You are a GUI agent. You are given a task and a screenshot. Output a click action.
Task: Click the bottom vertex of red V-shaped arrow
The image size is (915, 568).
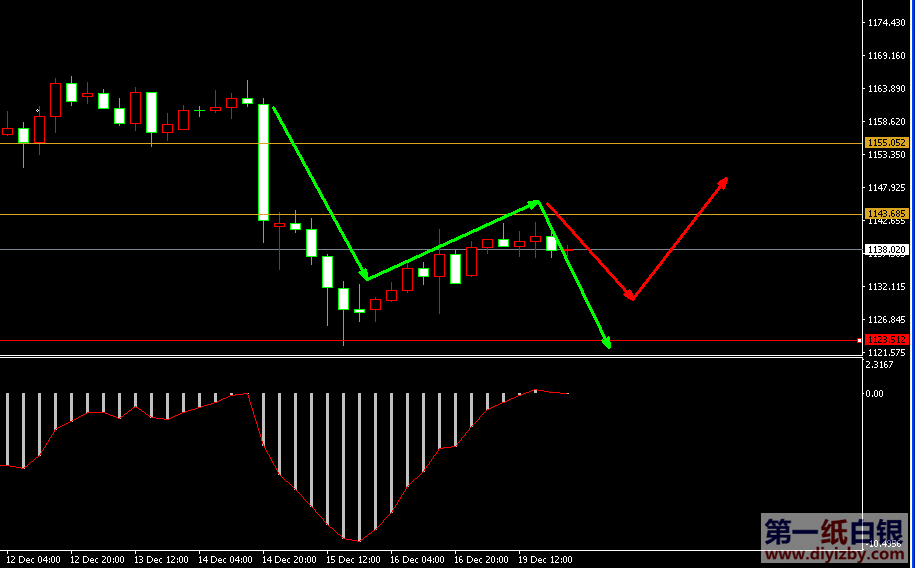click(x=632, y=298)
